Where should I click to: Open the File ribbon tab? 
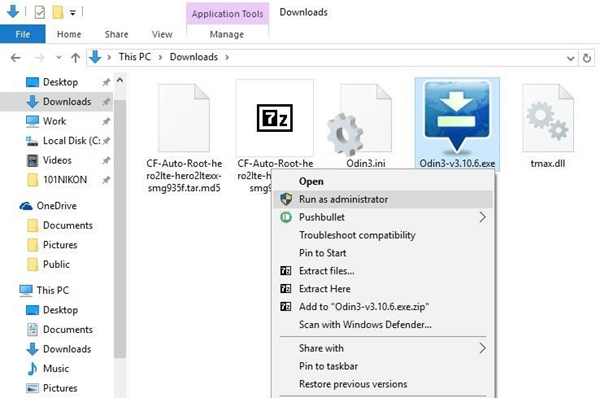click(23, 34)
